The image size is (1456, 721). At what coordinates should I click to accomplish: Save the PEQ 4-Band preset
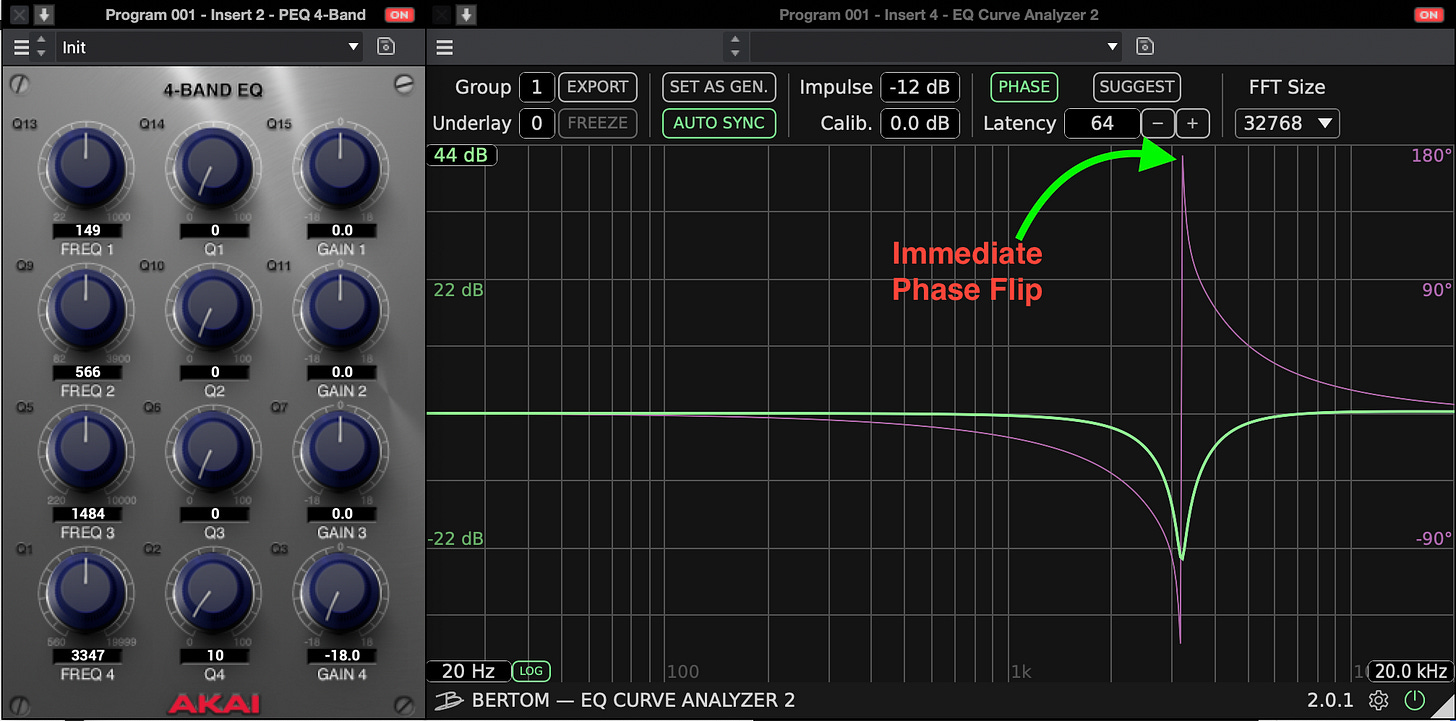(386, 47)
